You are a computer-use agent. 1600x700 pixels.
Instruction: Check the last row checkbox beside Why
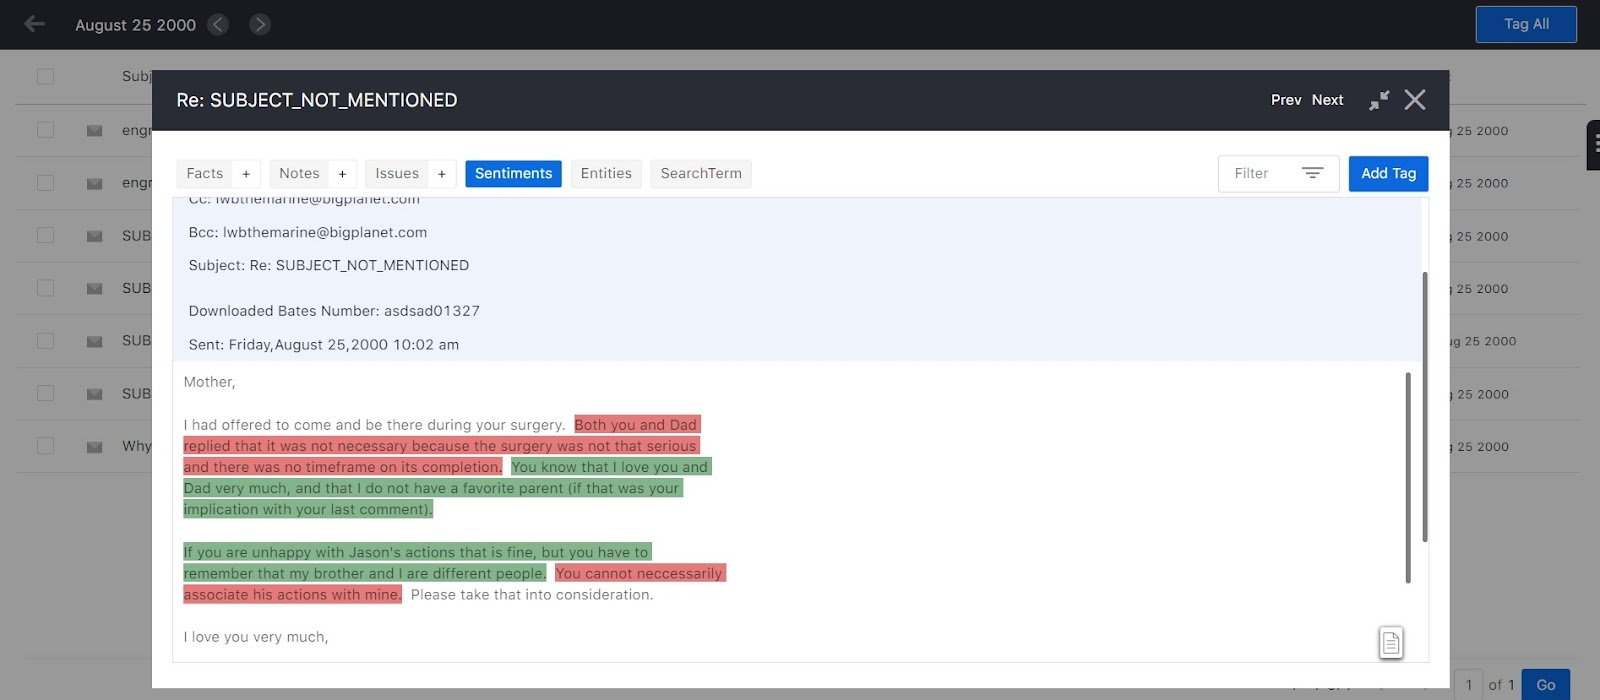46,445
